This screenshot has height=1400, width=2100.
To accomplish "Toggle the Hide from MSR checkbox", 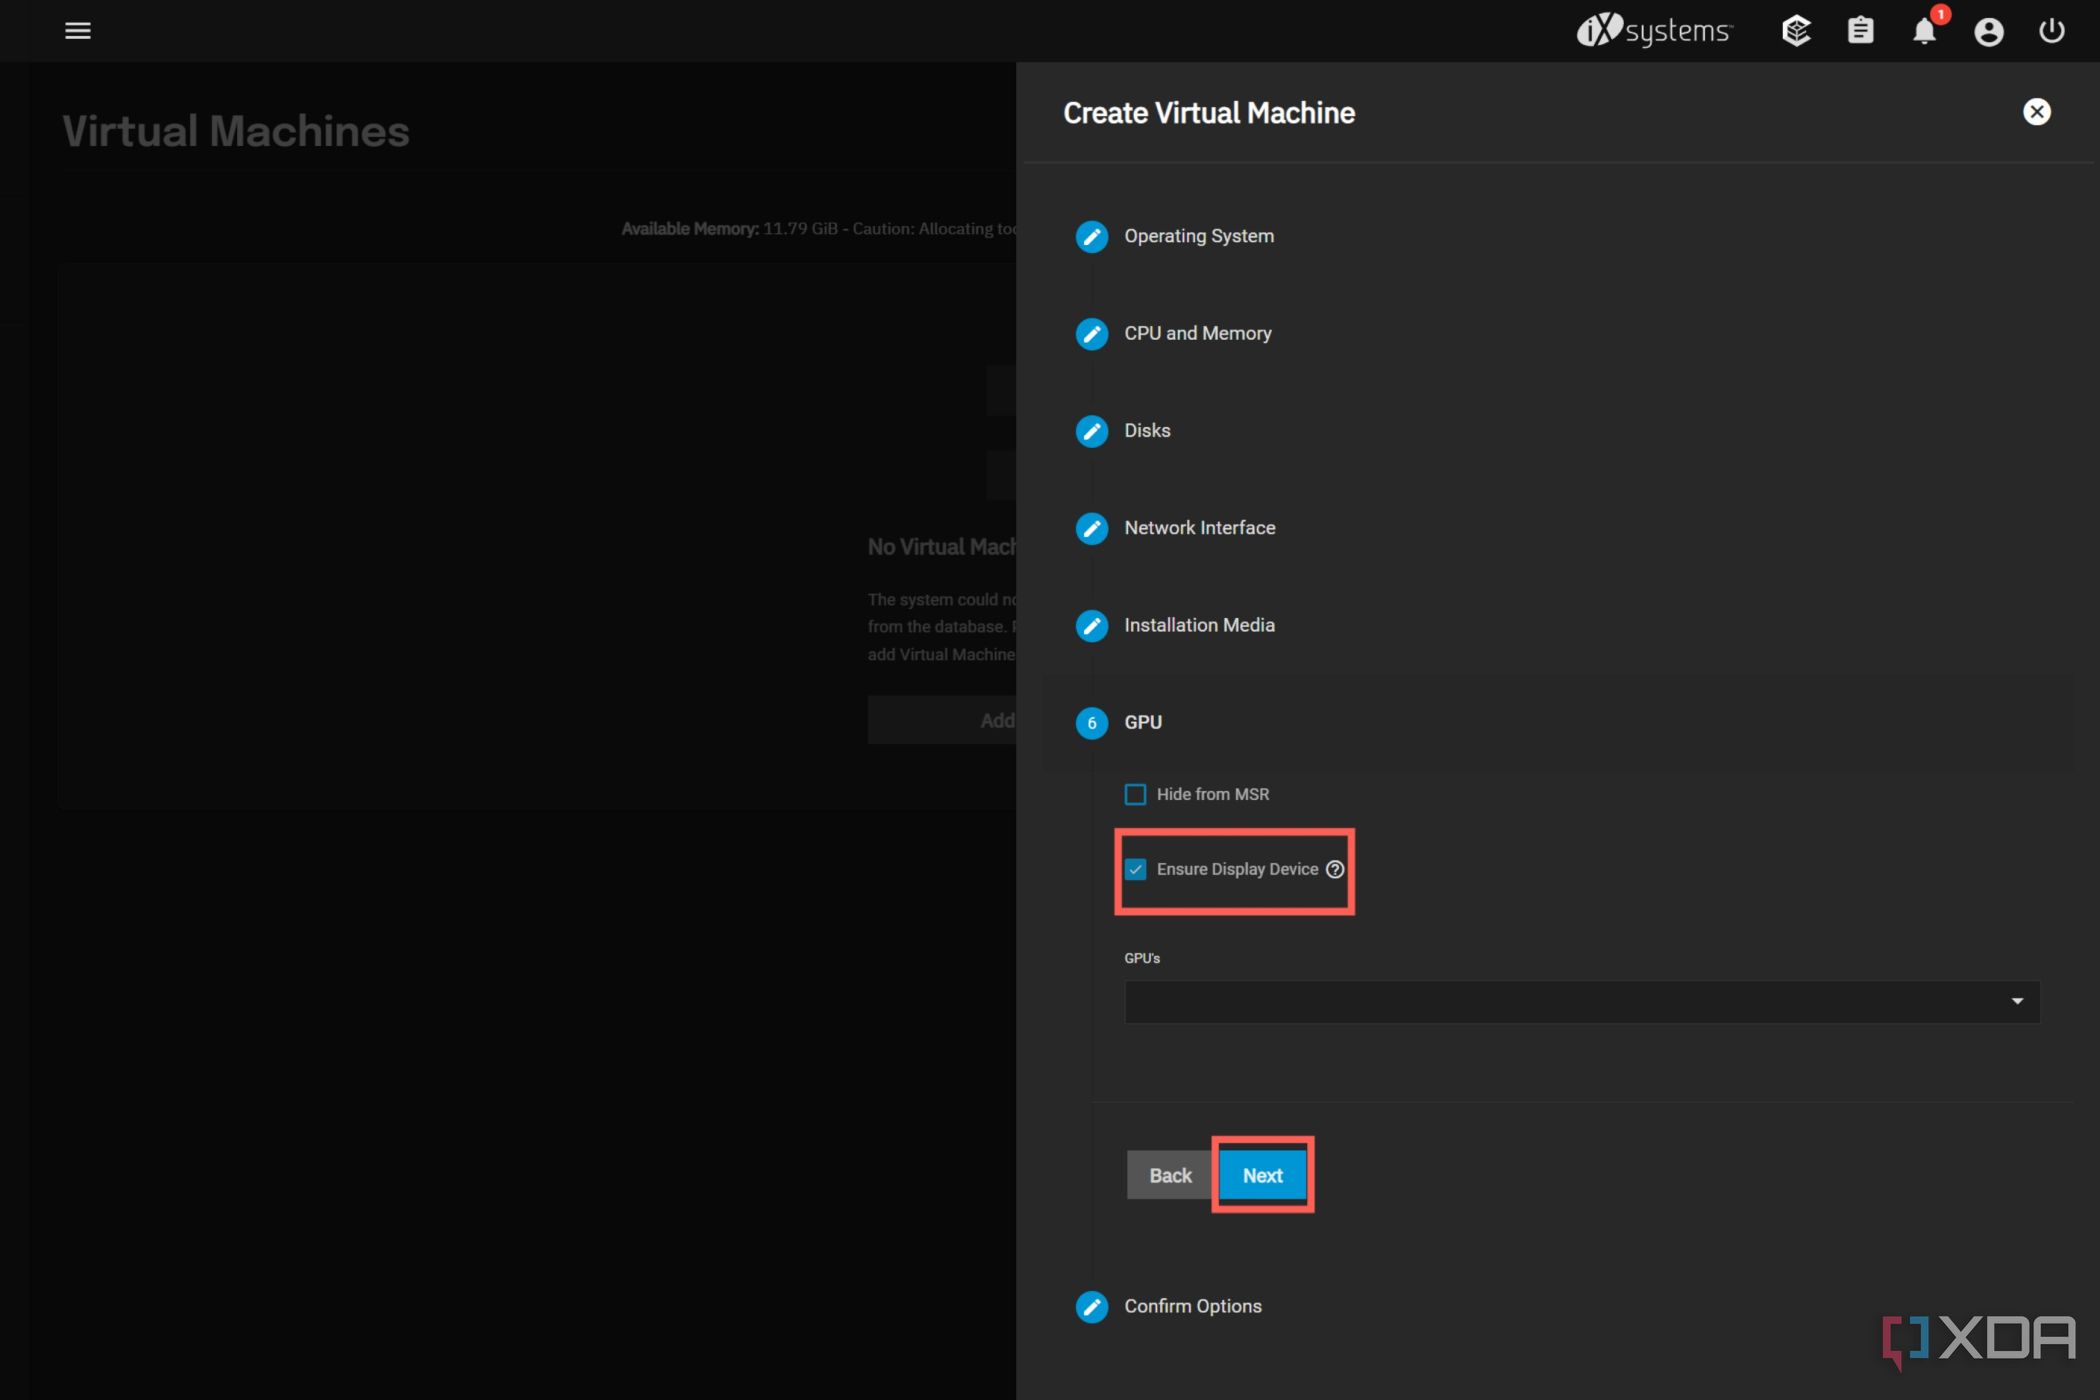I will tap(1134, 794).
